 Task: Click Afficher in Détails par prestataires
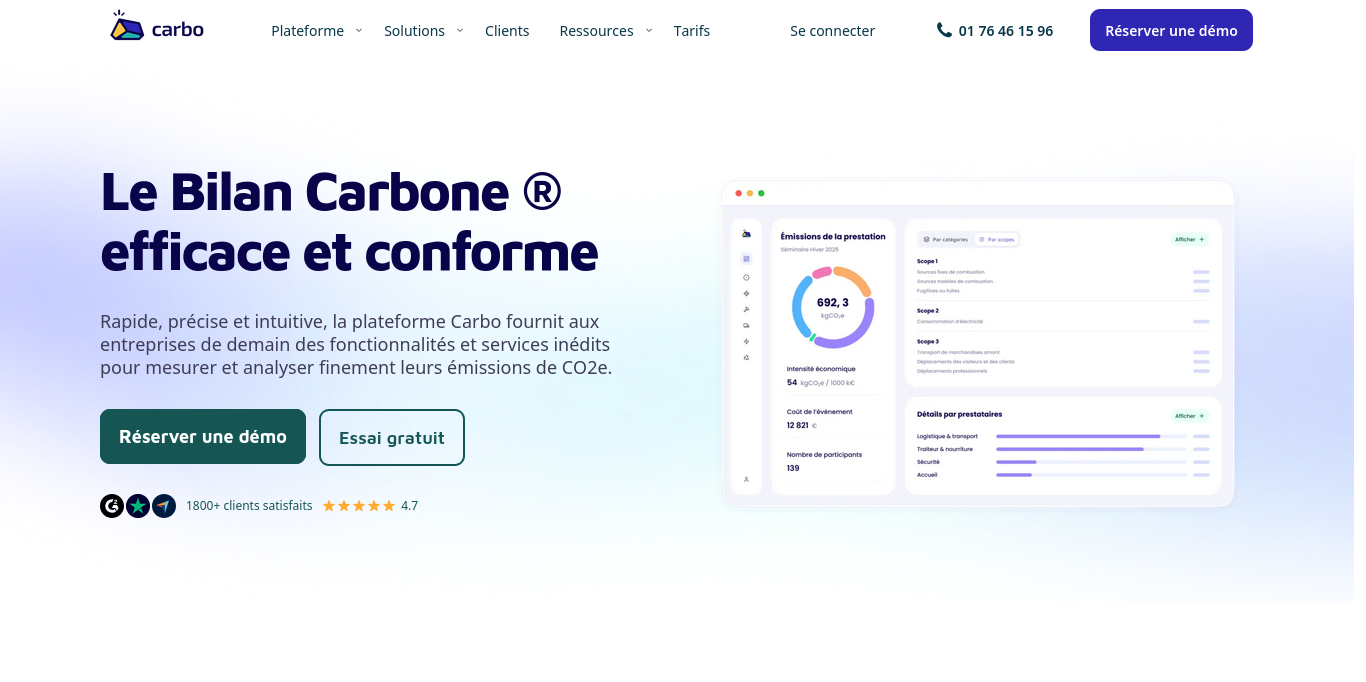tap(1190, 416)
